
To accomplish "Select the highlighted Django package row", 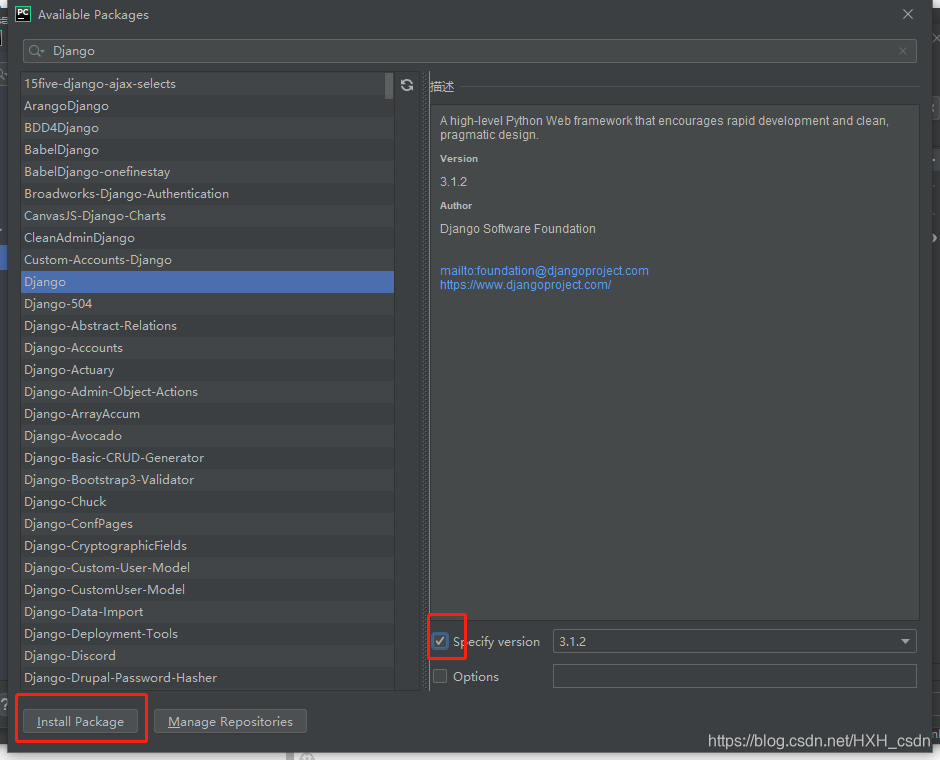I will coord(207,282).
